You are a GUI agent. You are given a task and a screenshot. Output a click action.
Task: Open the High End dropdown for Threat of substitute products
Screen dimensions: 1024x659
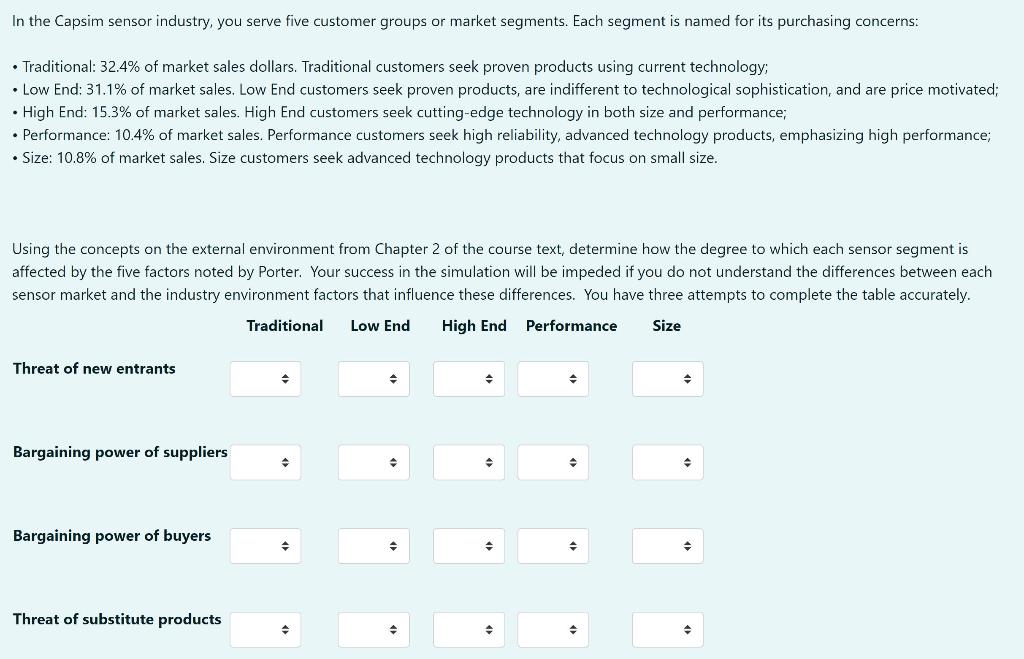468,629
